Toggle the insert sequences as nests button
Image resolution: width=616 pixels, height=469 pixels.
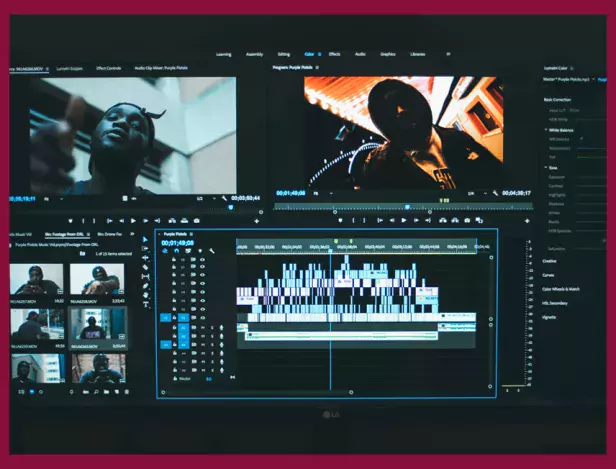pyautogui.click(x=165, y=251)
